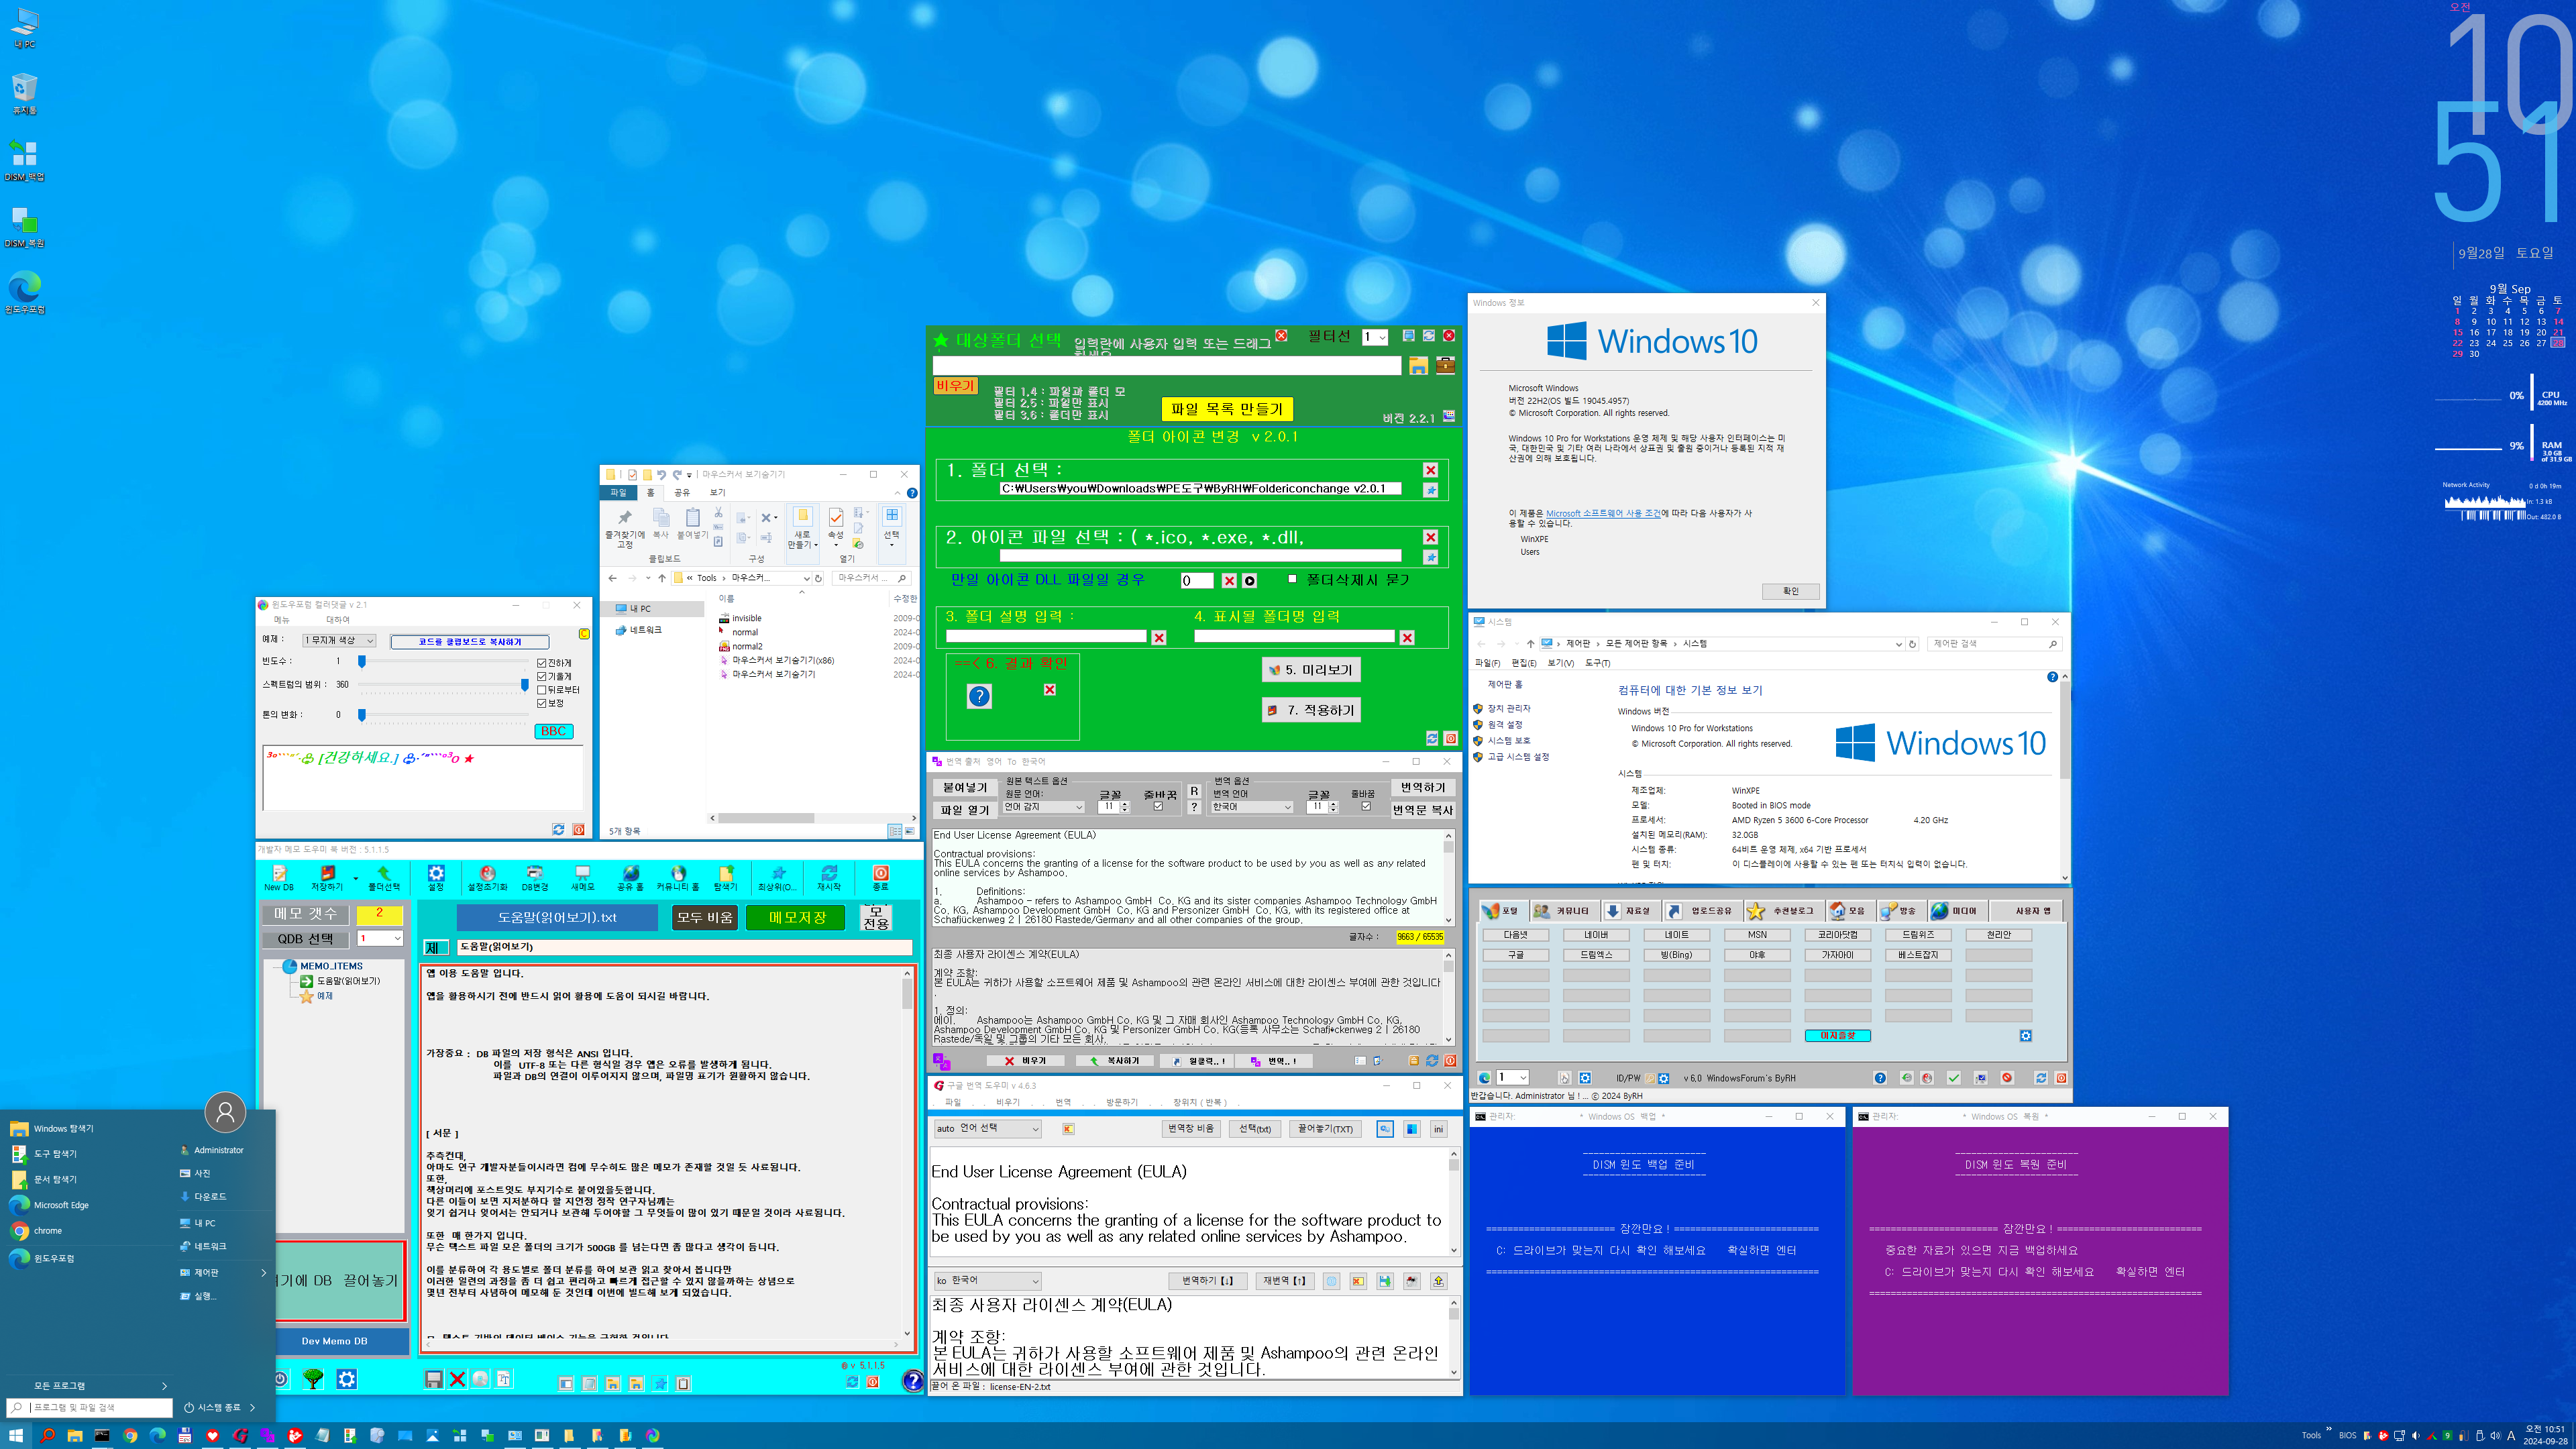Click 3. 폴더 설명 입력 text field

point(1046,636)
